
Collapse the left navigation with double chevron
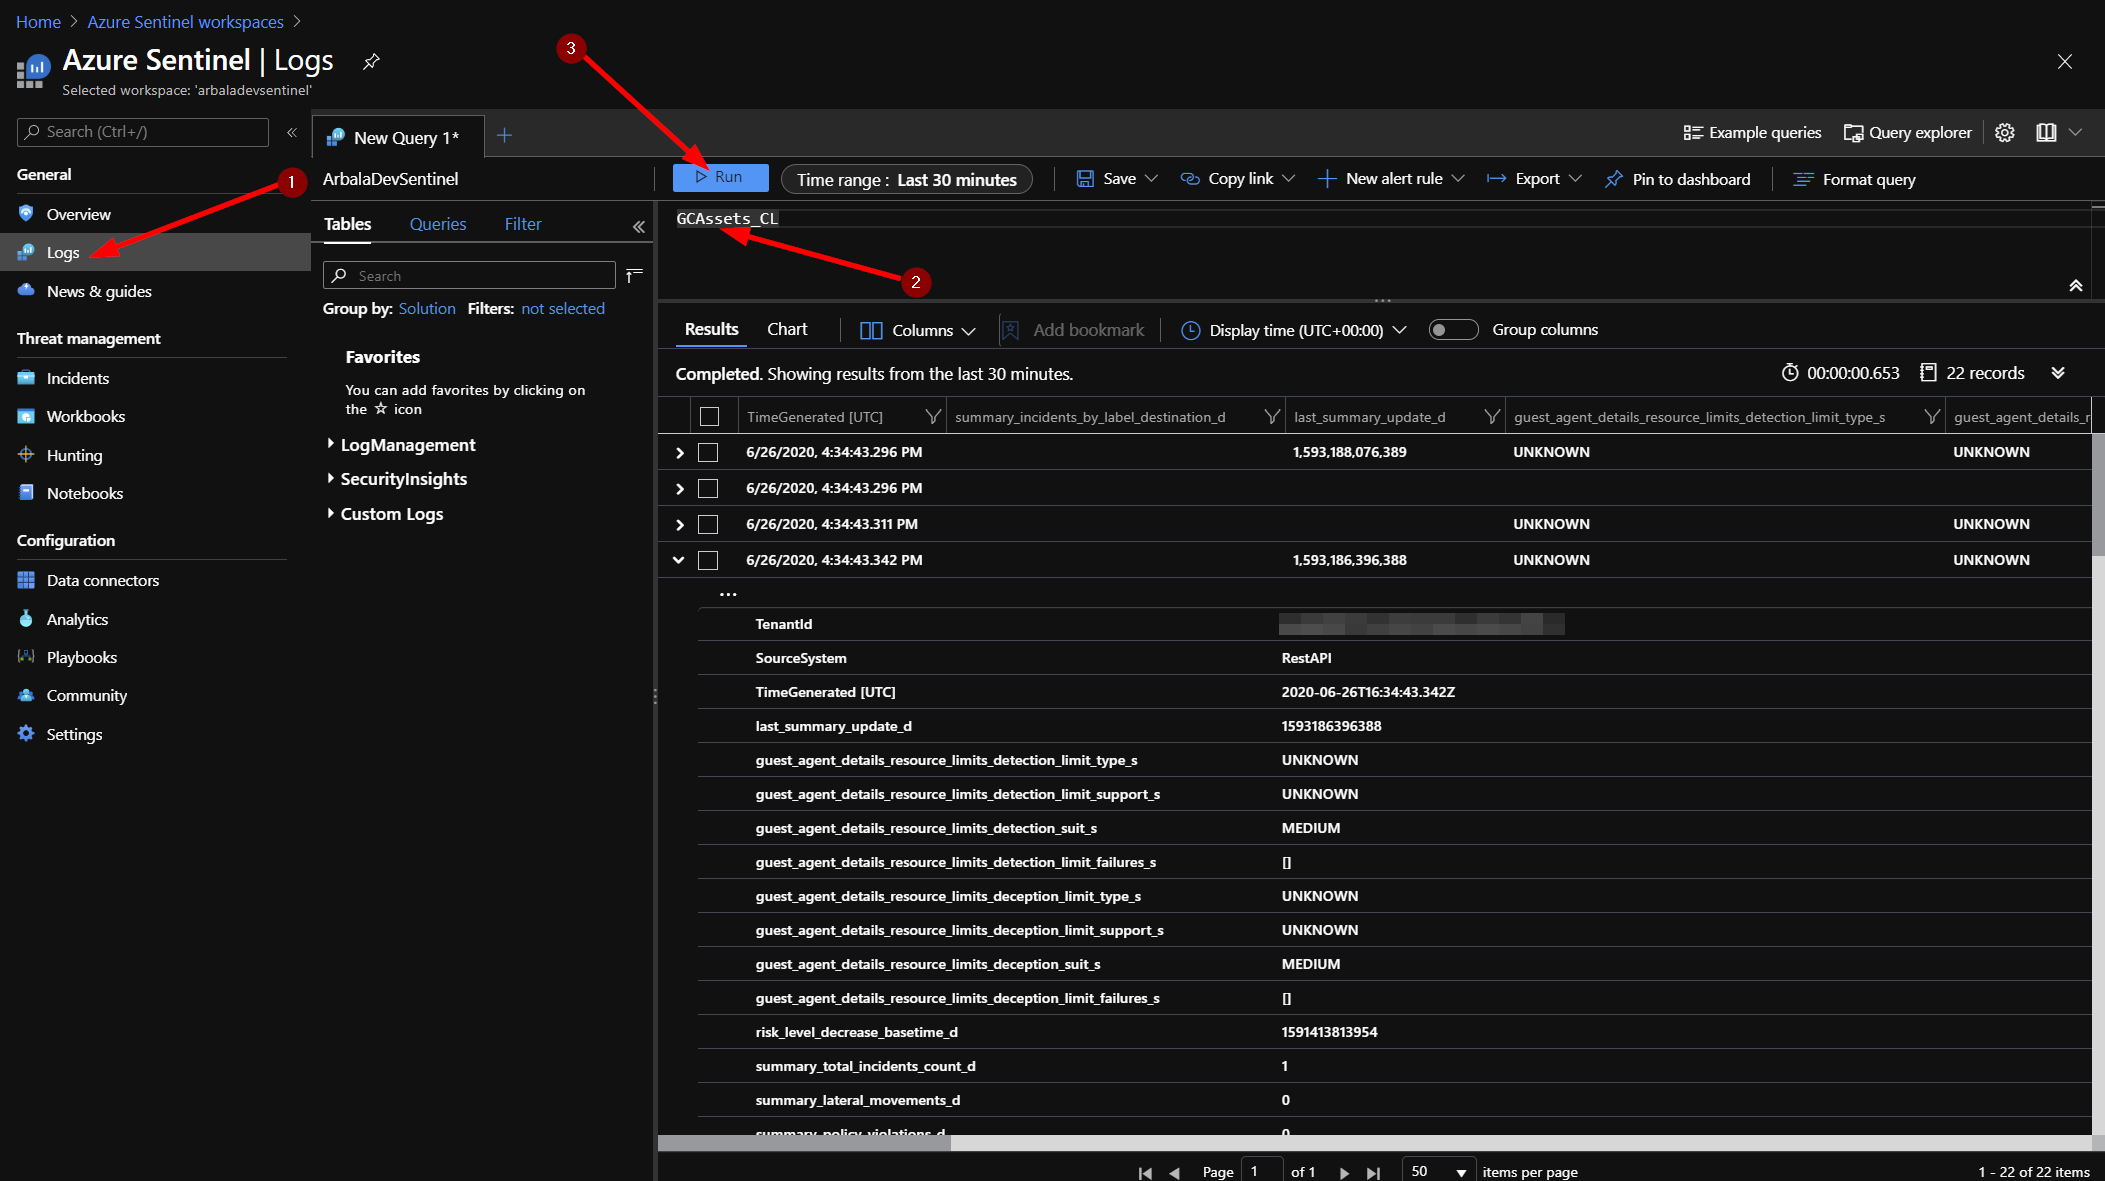tap(292, 132)
